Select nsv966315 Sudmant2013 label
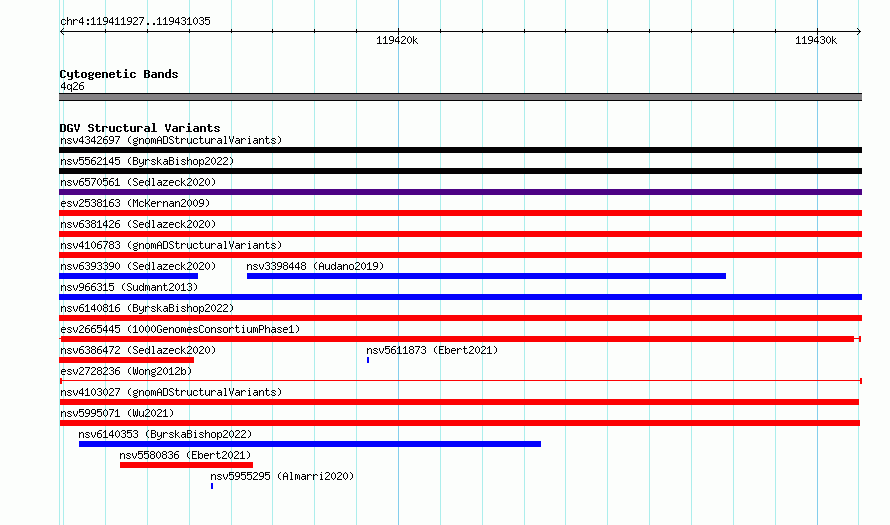Image resolution: width=890 pixels, height=525 pixels. [x=129, y=287]
